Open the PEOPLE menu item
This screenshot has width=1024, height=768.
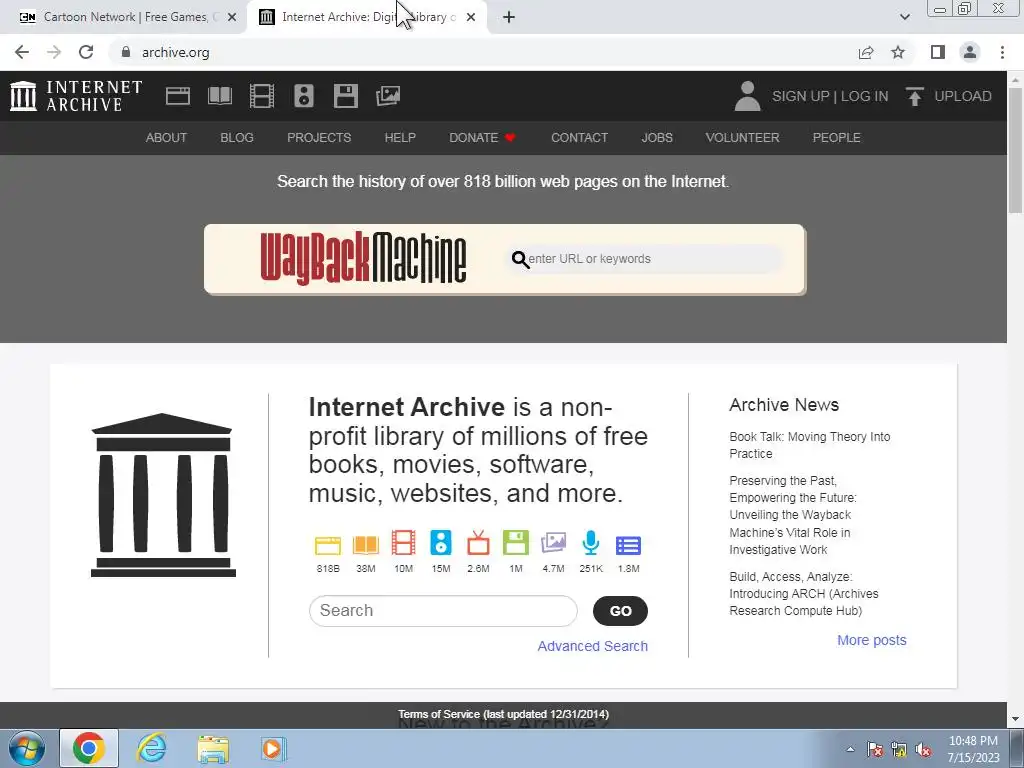(836, 138)
